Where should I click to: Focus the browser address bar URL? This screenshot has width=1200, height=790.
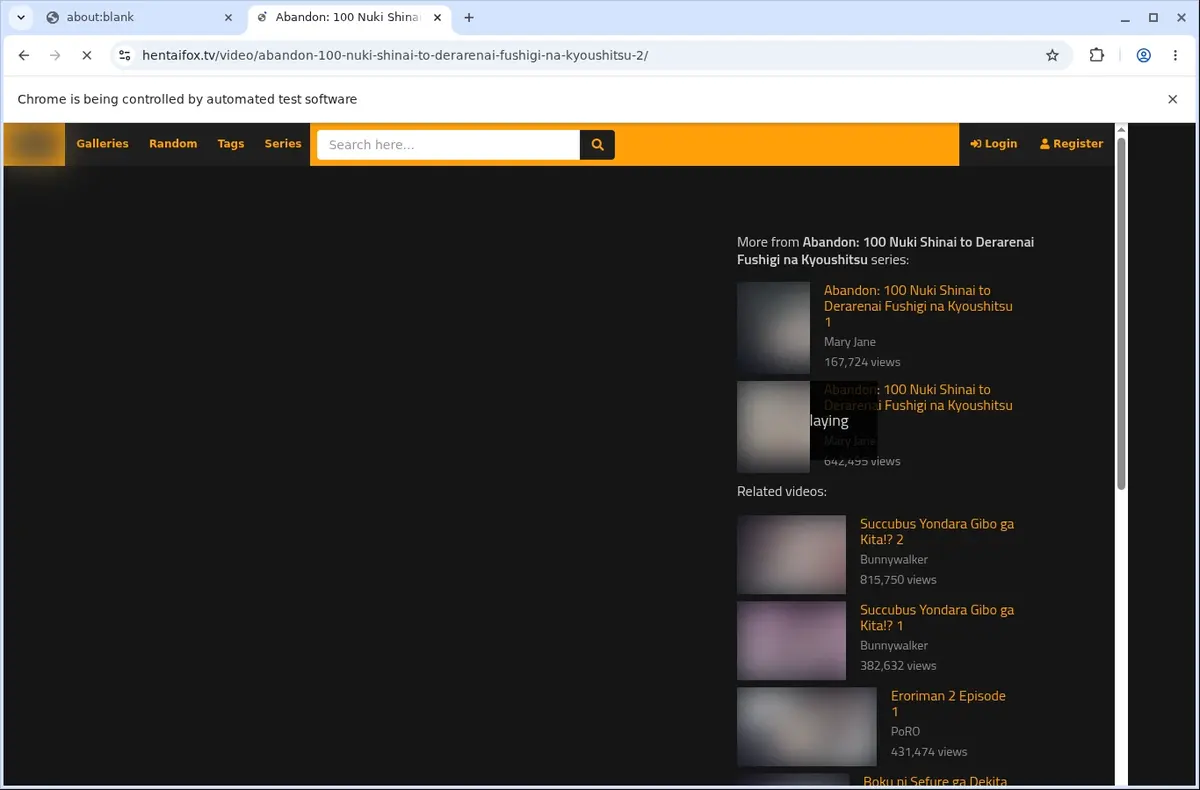[x=395, y=55]
